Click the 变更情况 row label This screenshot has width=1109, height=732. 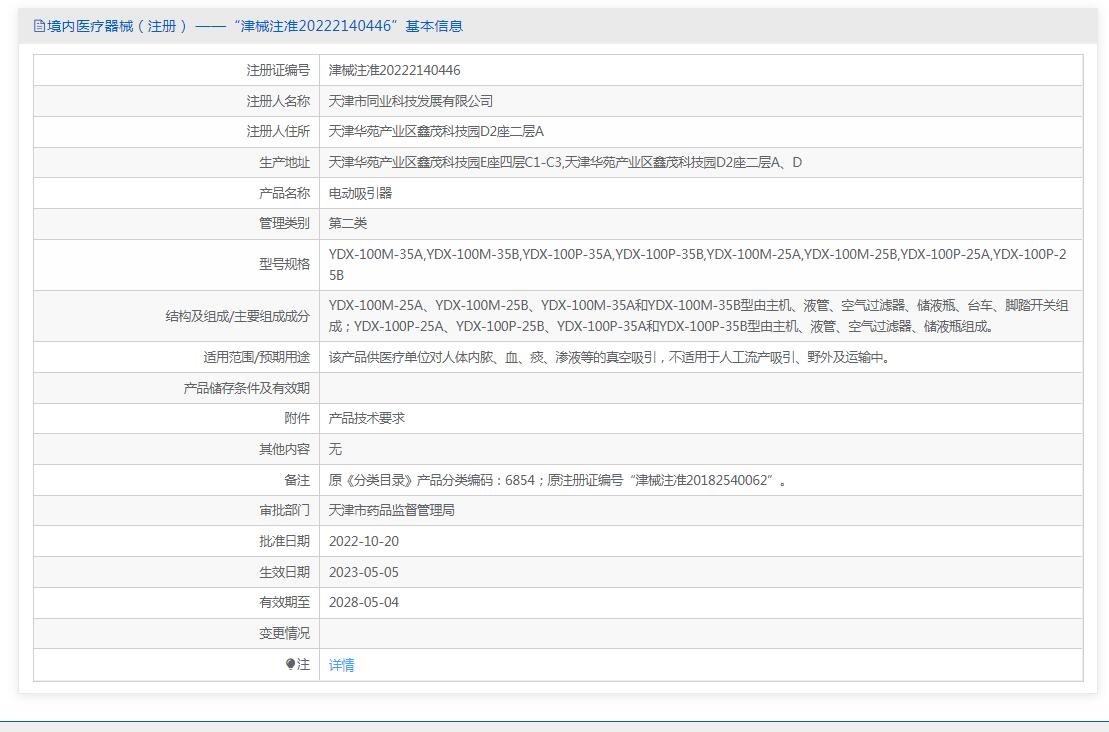point(284,633)
